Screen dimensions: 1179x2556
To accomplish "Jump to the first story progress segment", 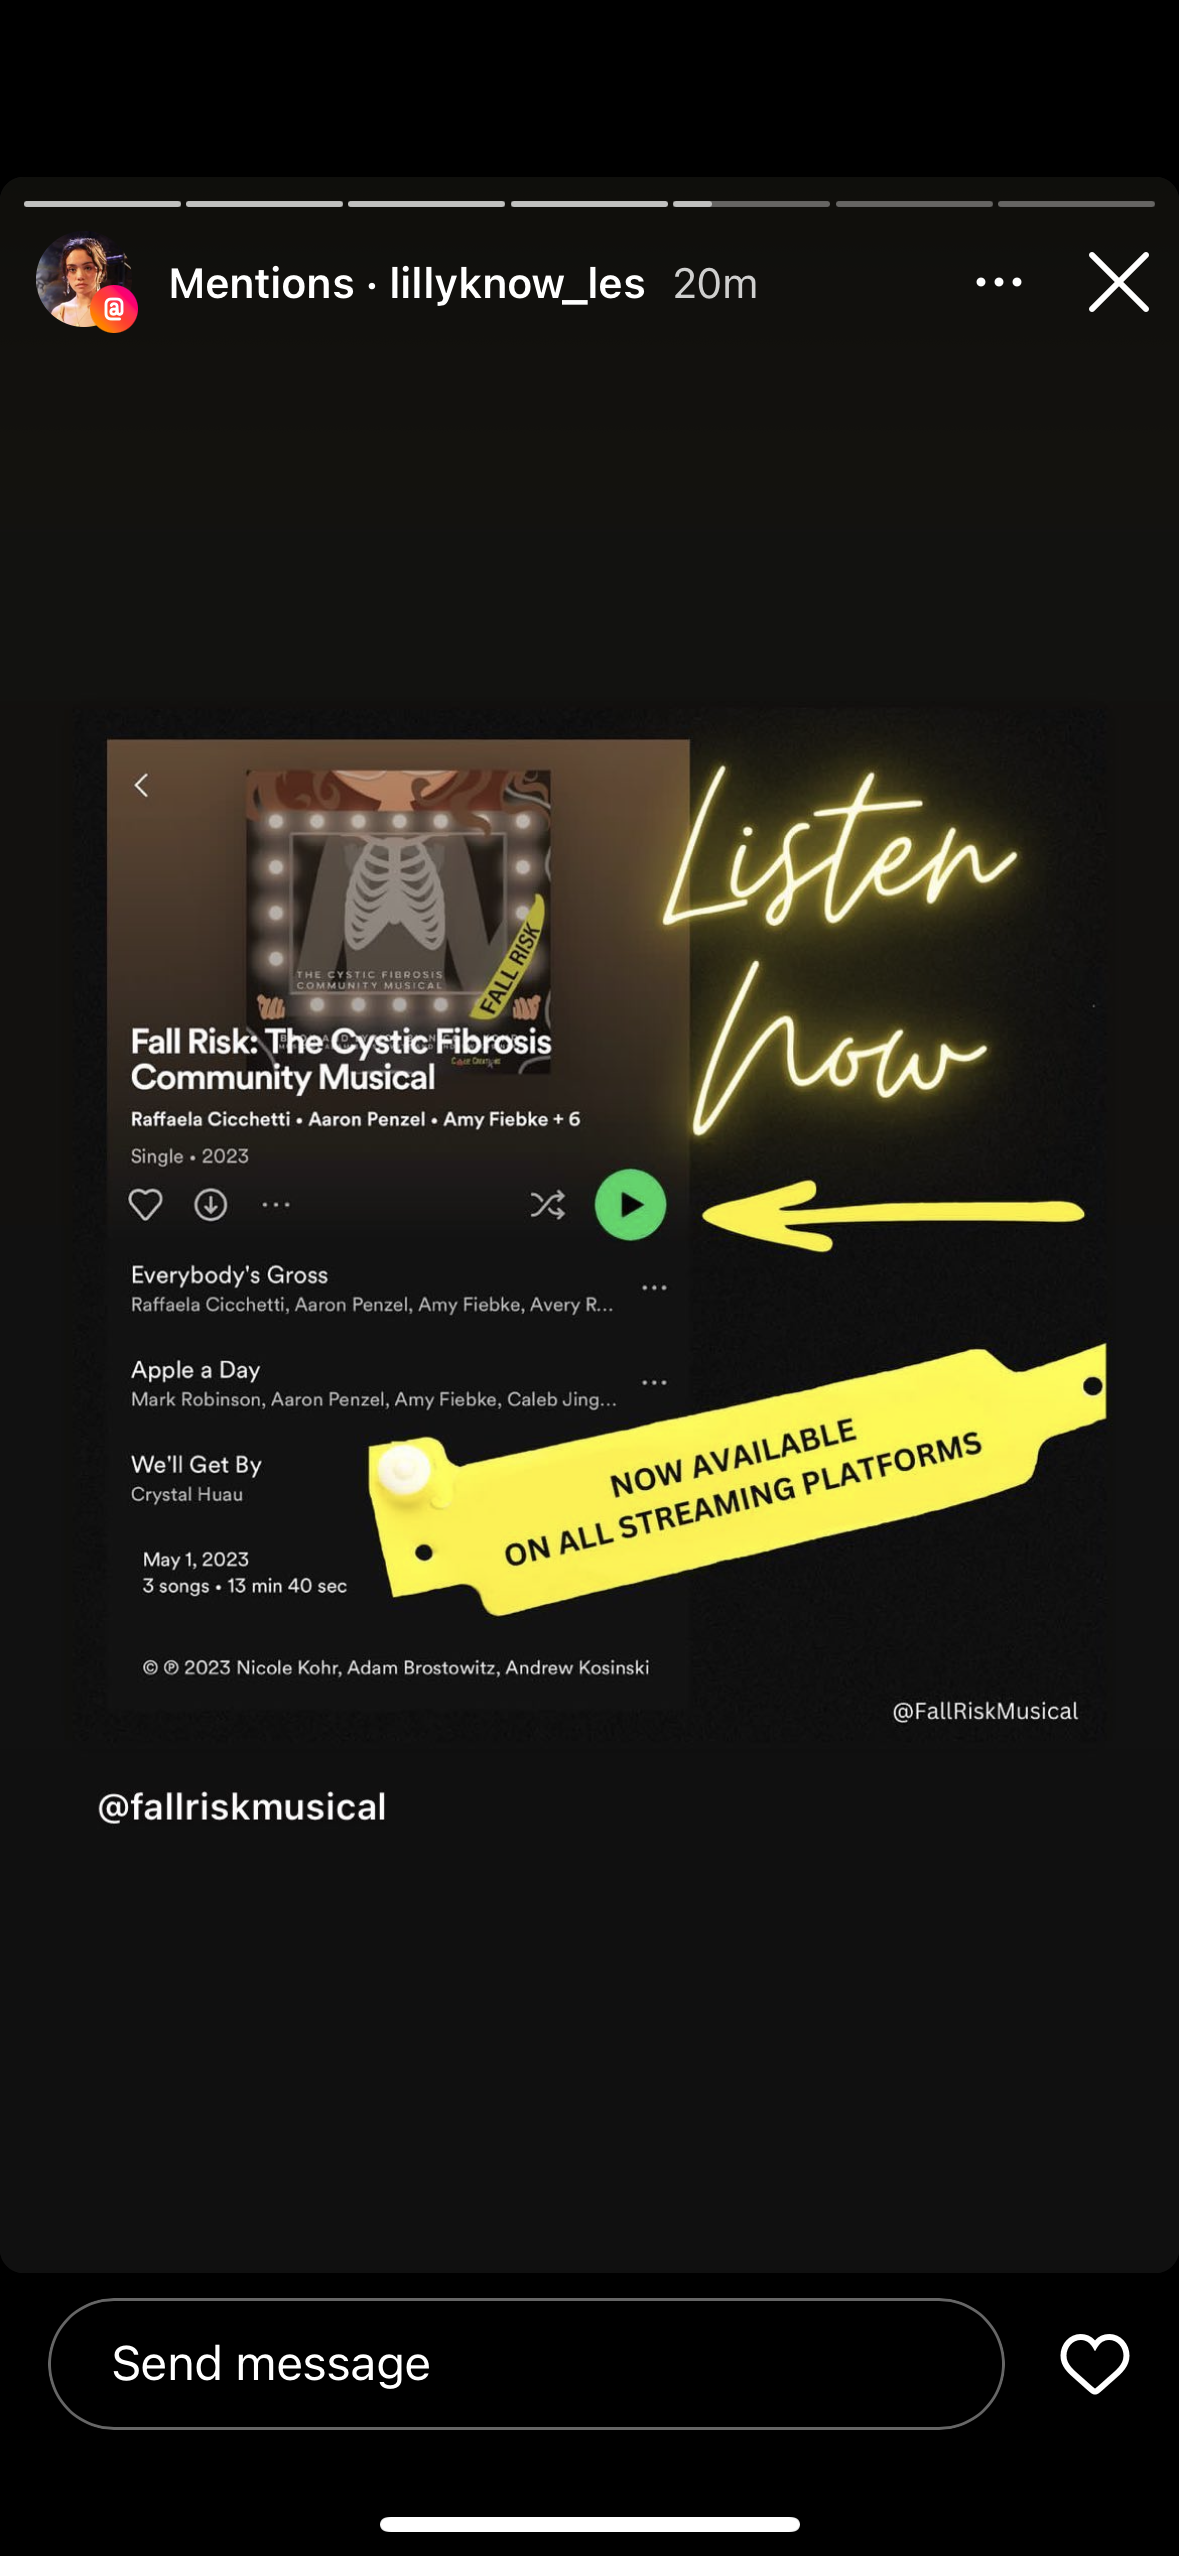I will click(x=102, y=204).
